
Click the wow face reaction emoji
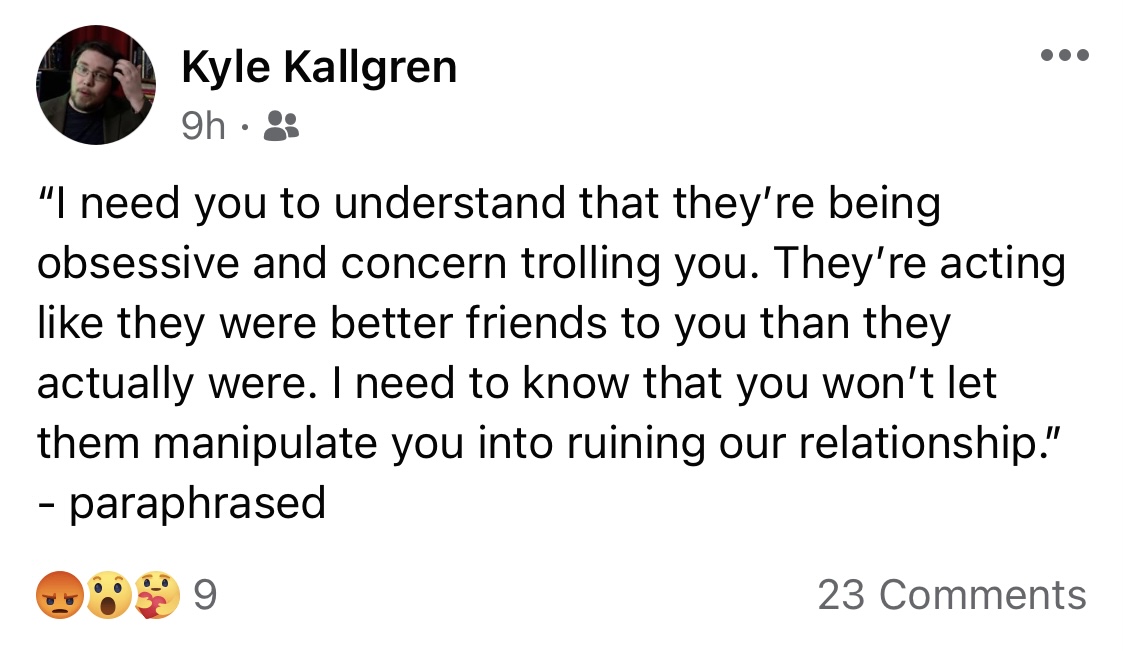point(109,595)
